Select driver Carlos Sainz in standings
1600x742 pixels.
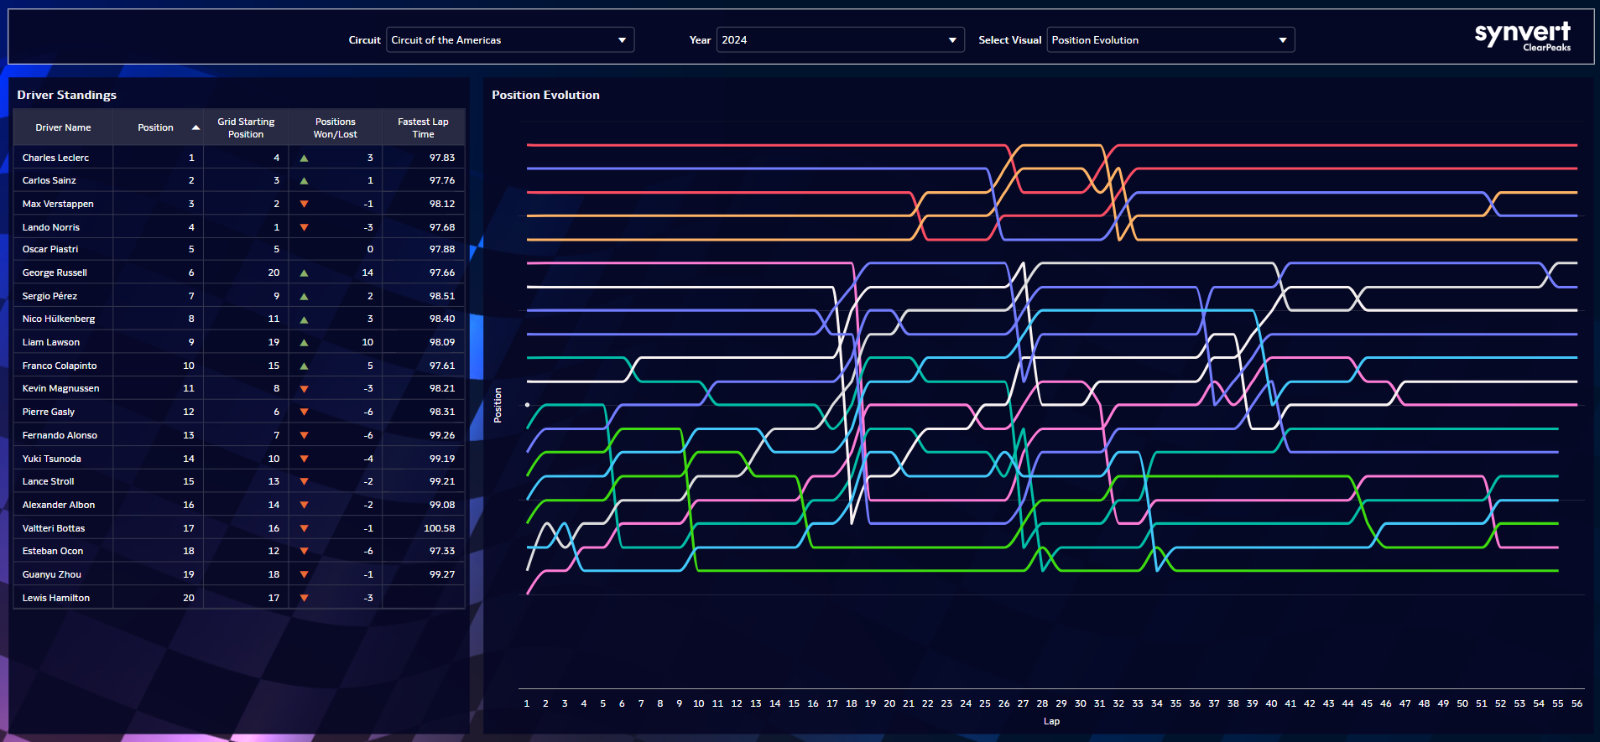click(x=49, y=181)
